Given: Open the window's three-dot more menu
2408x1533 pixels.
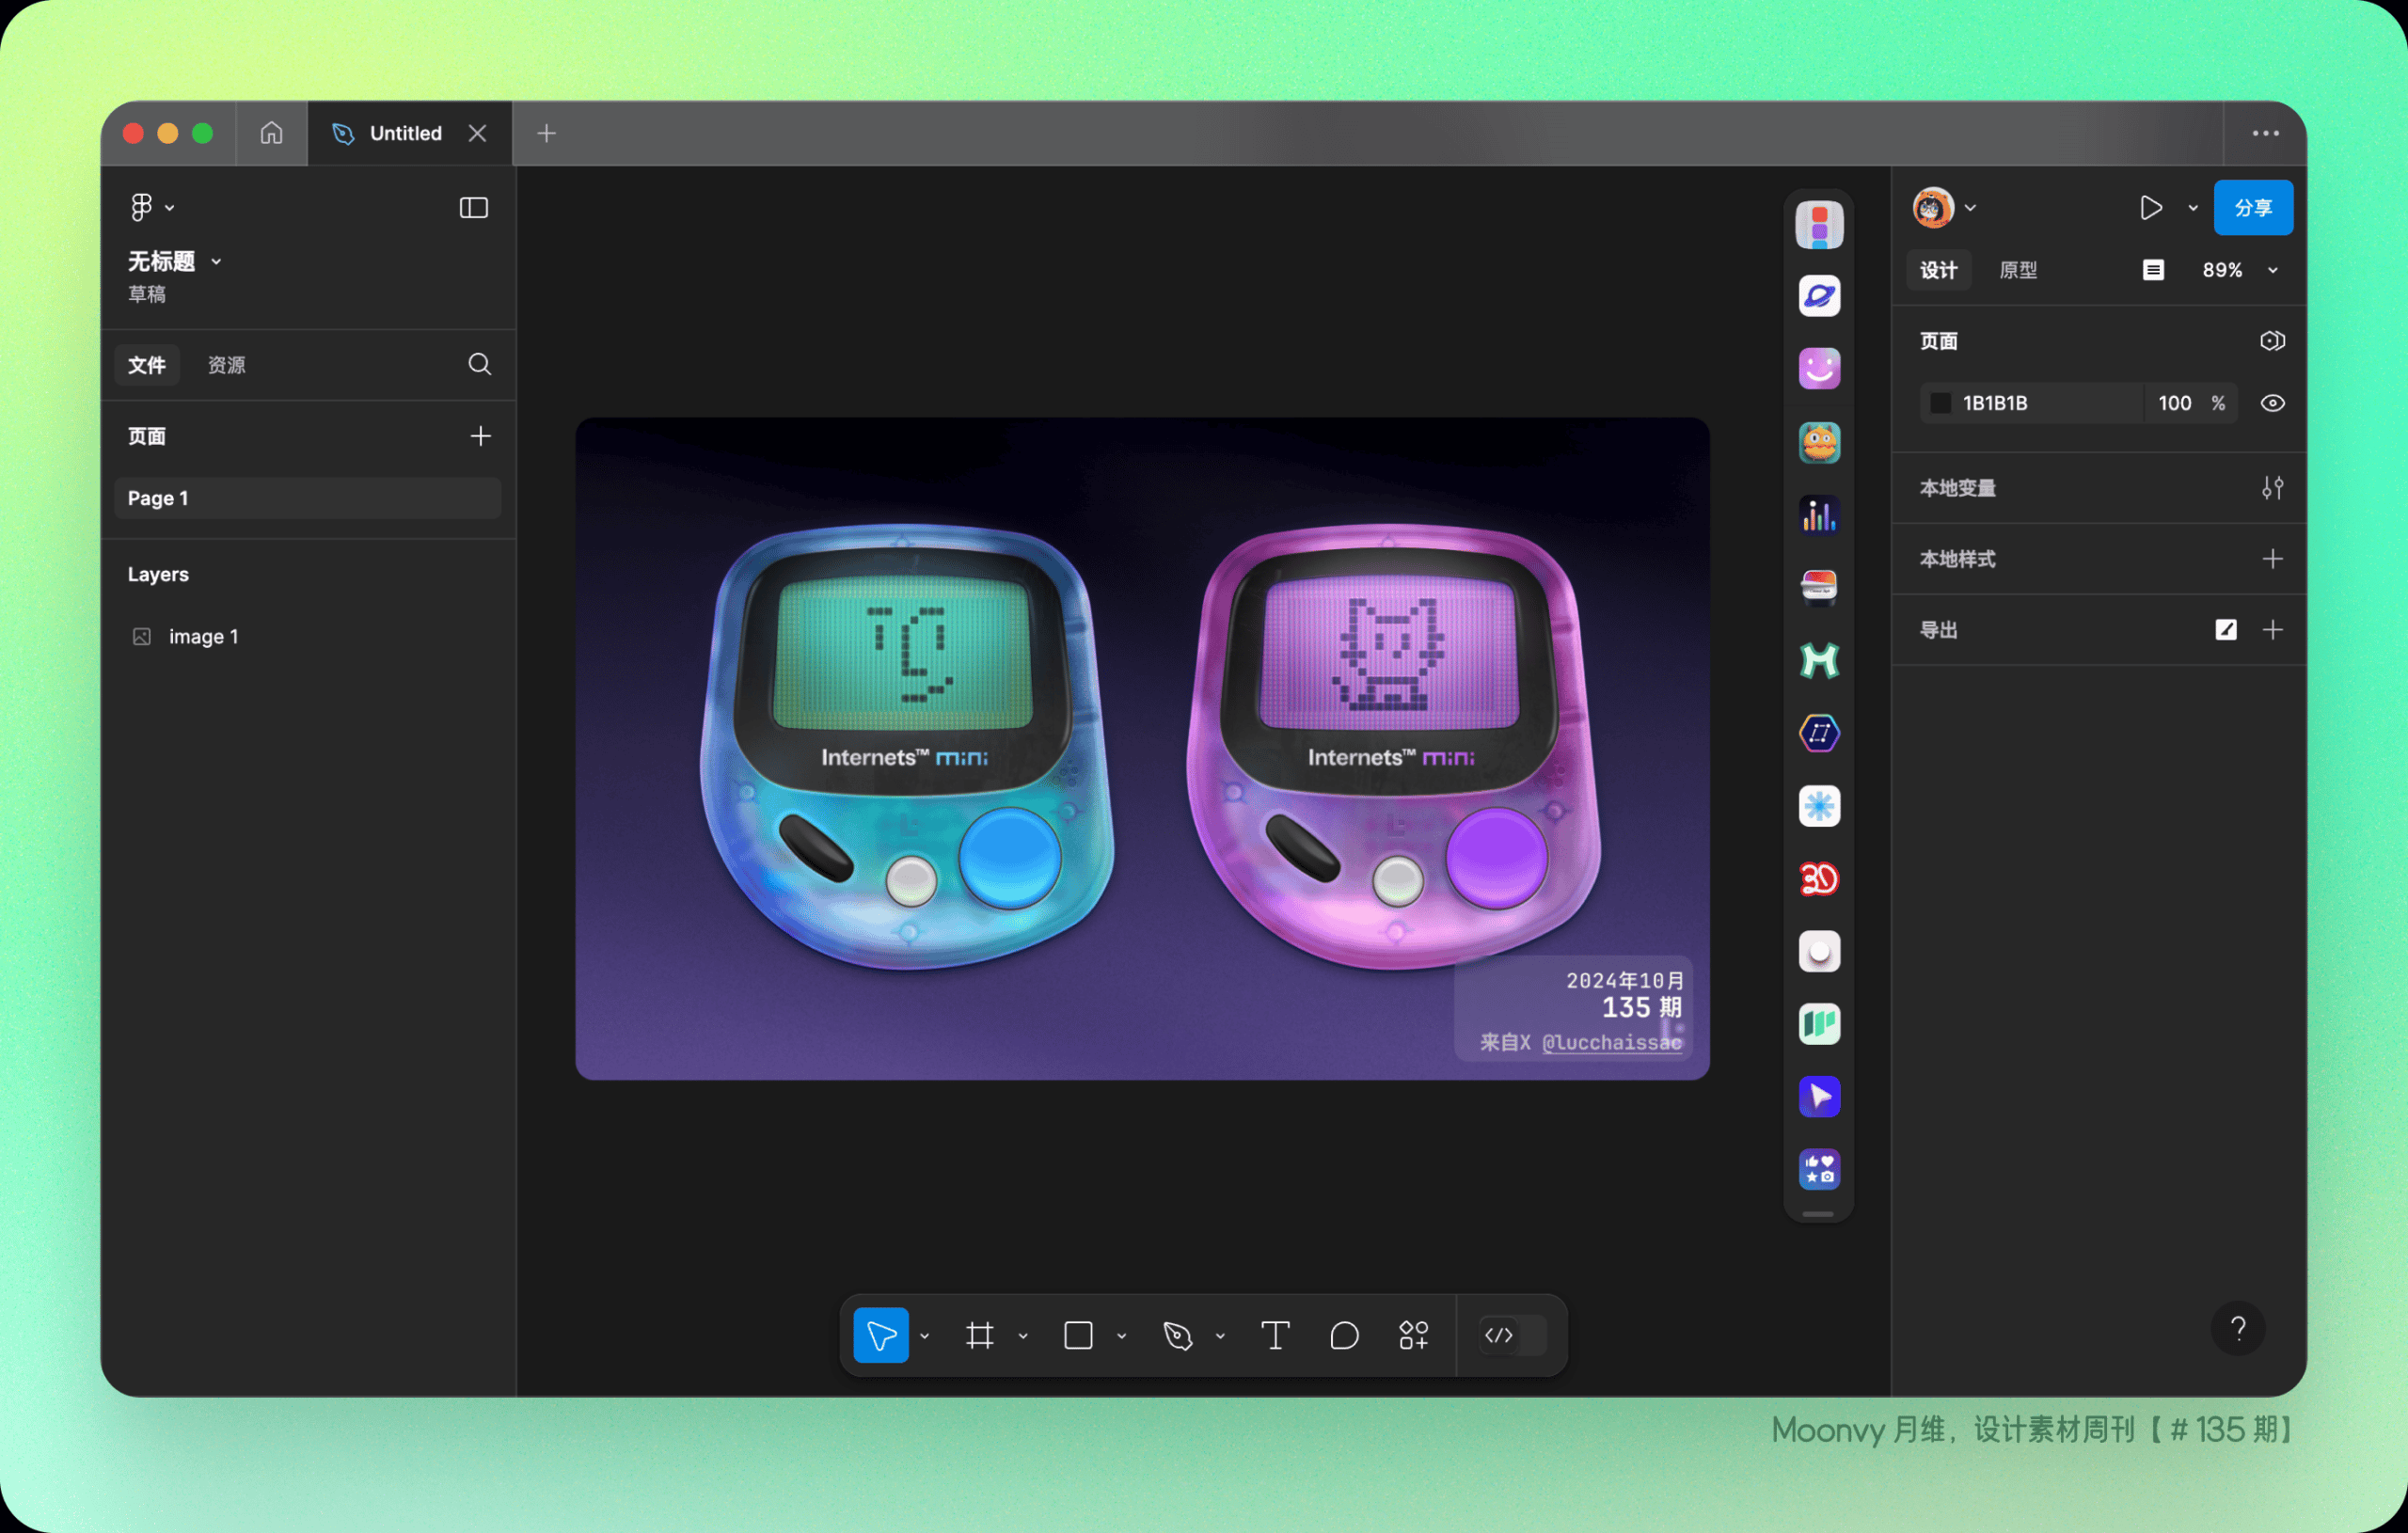Looking at the screenshot, I should click(x=2265, y=133).
